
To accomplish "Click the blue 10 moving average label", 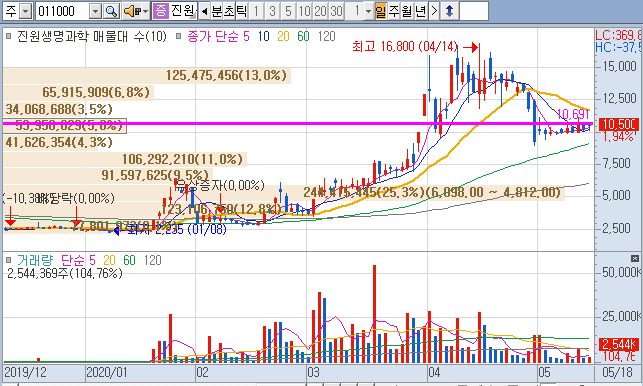I will click(263, 36).
